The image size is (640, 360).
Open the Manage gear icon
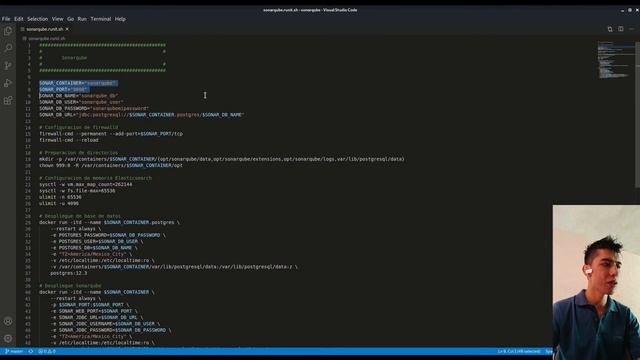point(8,338)
